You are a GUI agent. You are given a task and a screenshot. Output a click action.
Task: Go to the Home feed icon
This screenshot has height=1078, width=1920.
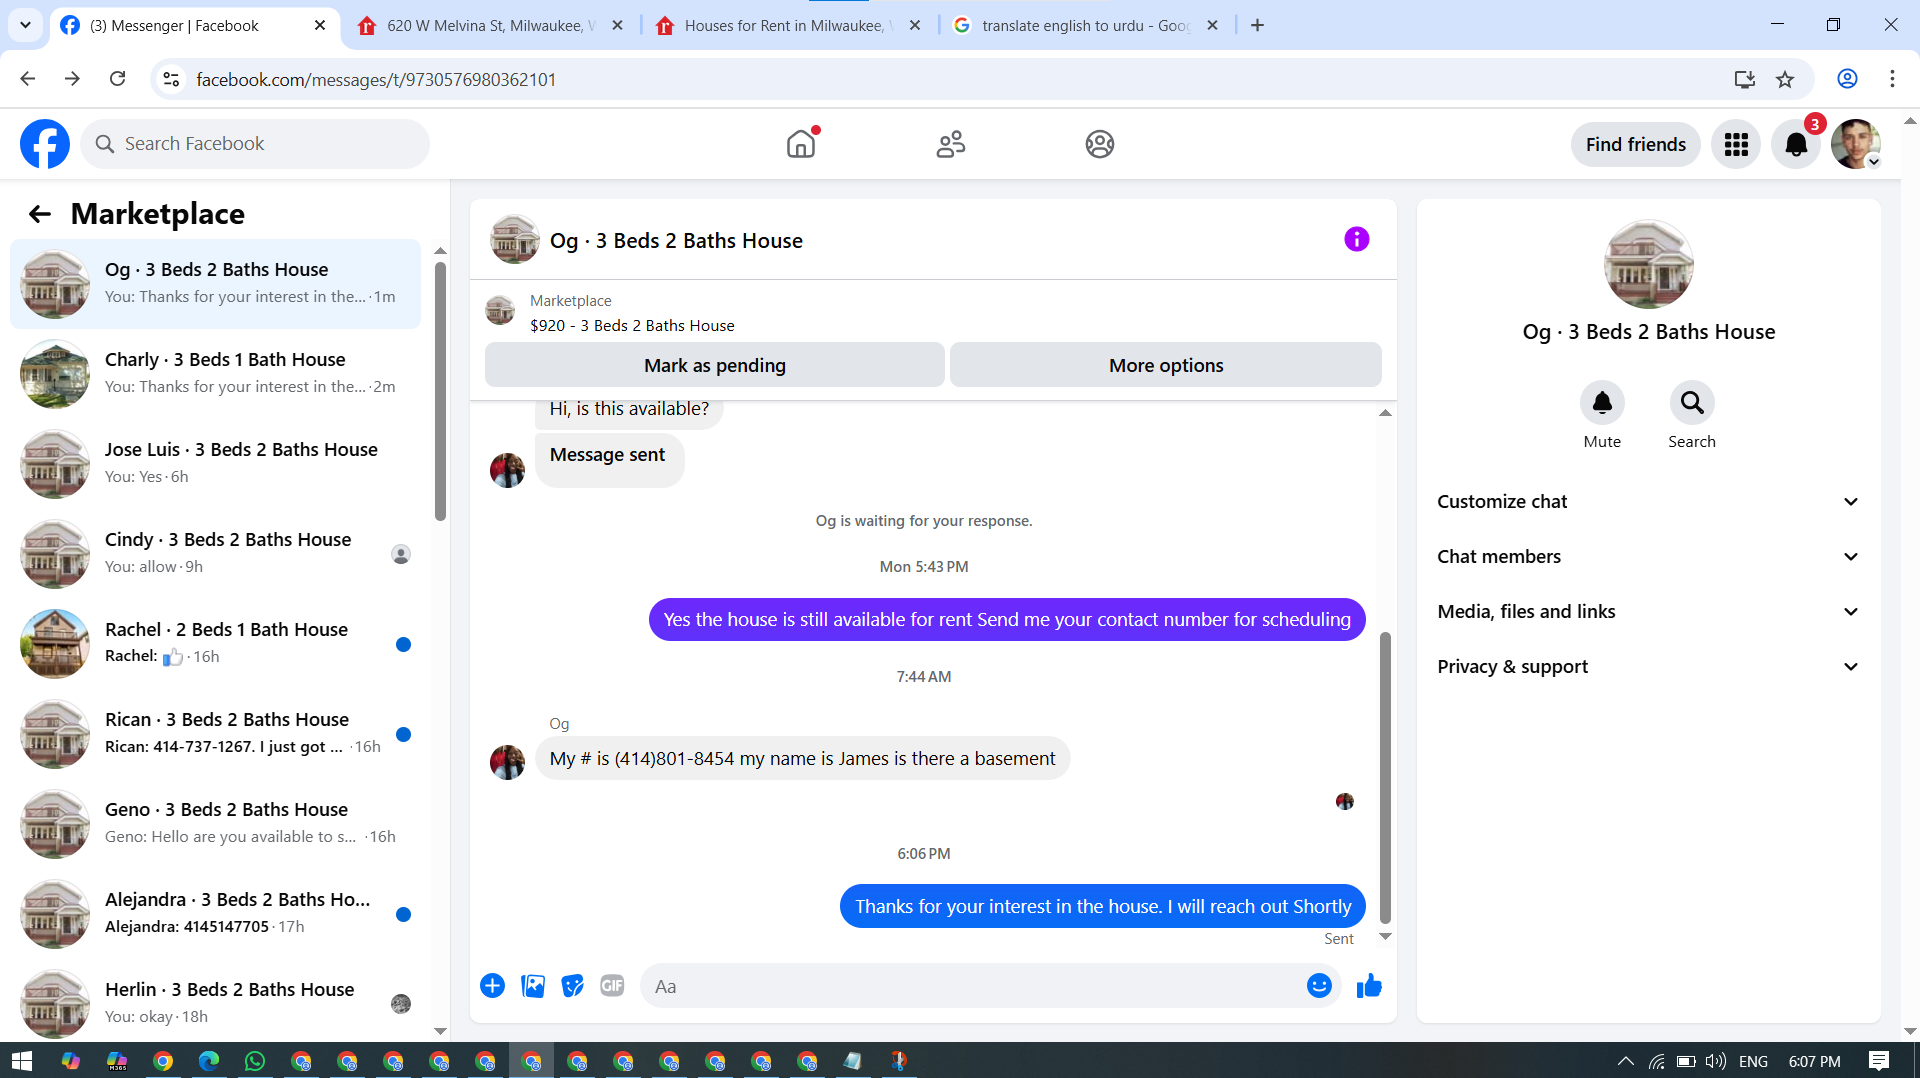coord(801,144)
